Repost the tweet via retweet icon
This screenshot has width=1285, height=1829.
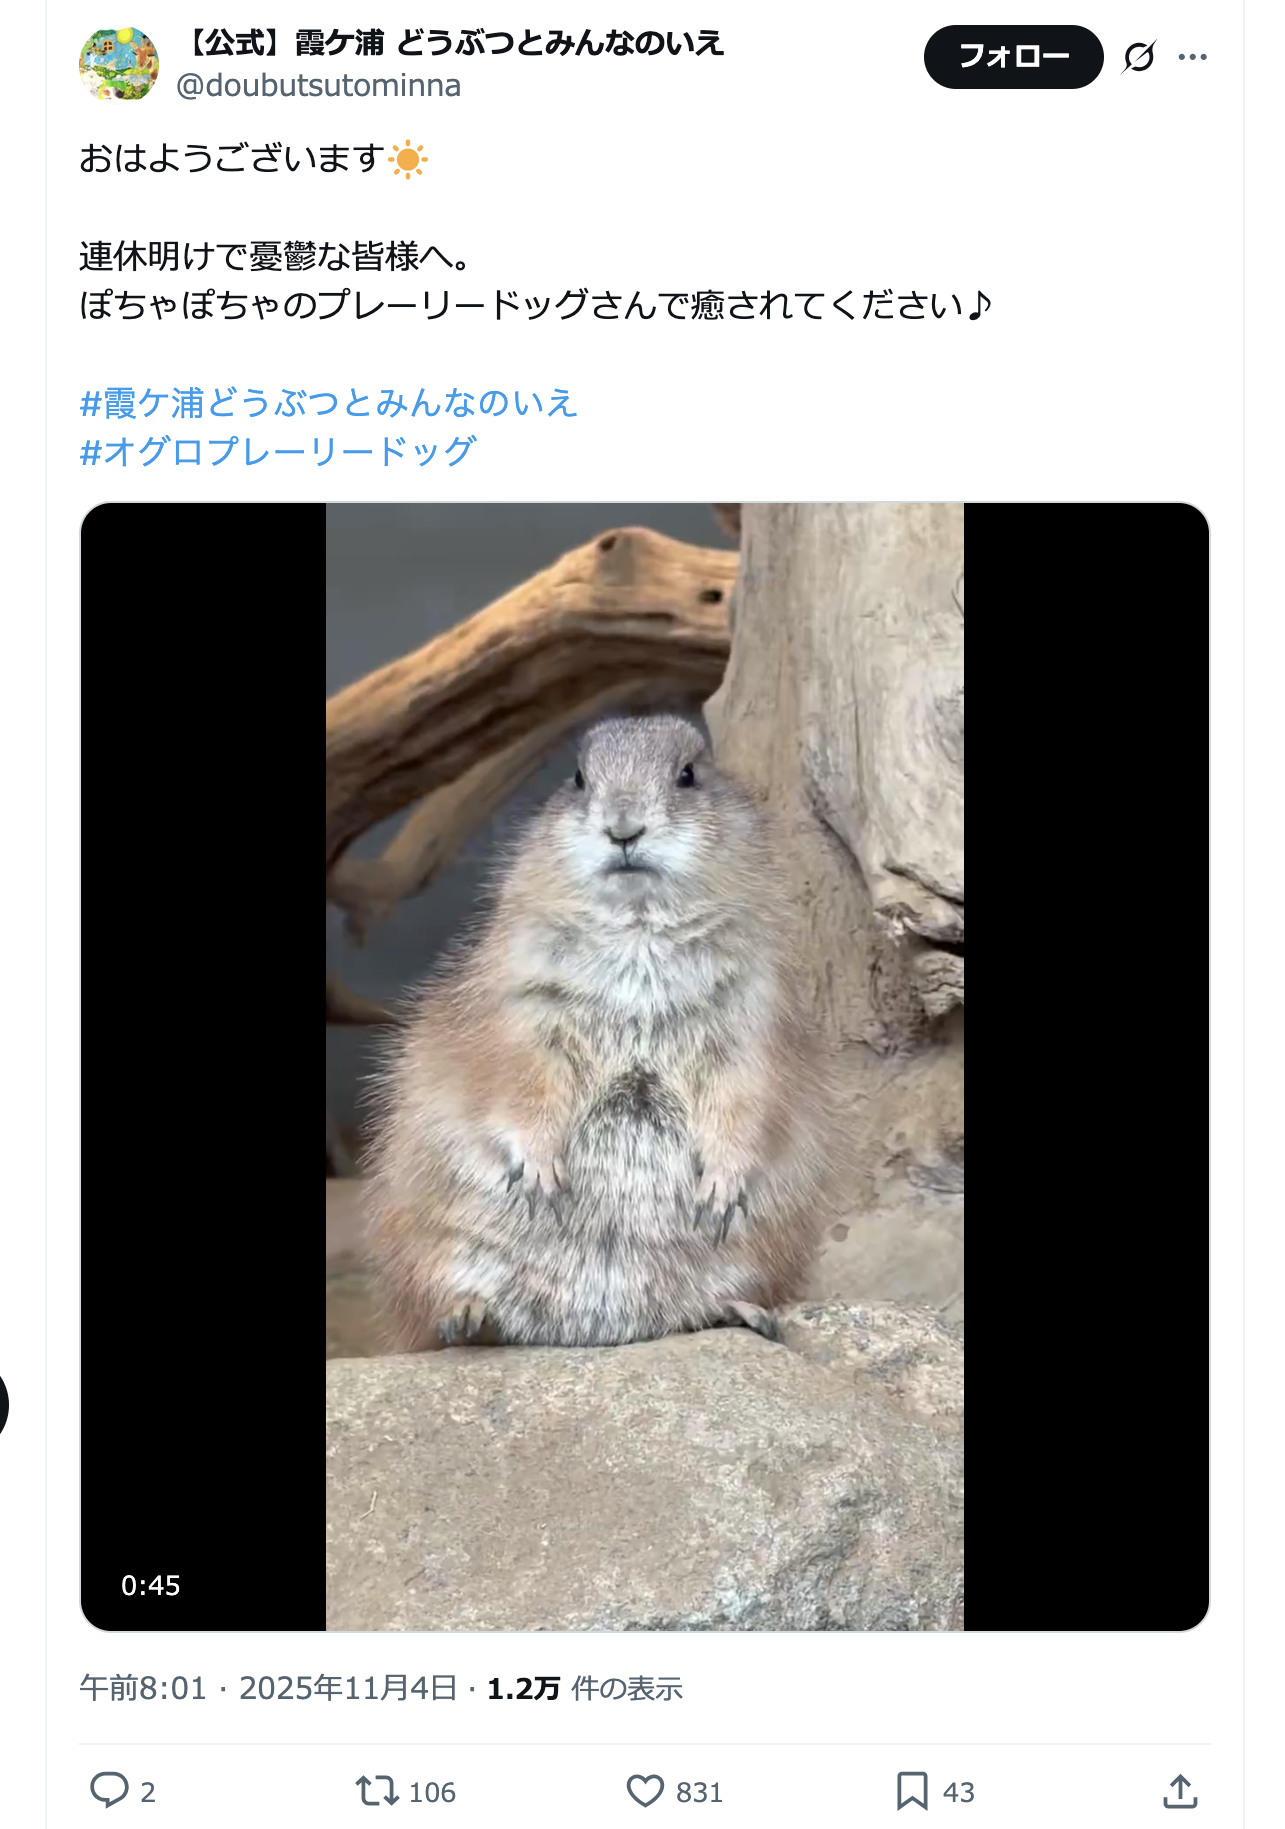377,1790
